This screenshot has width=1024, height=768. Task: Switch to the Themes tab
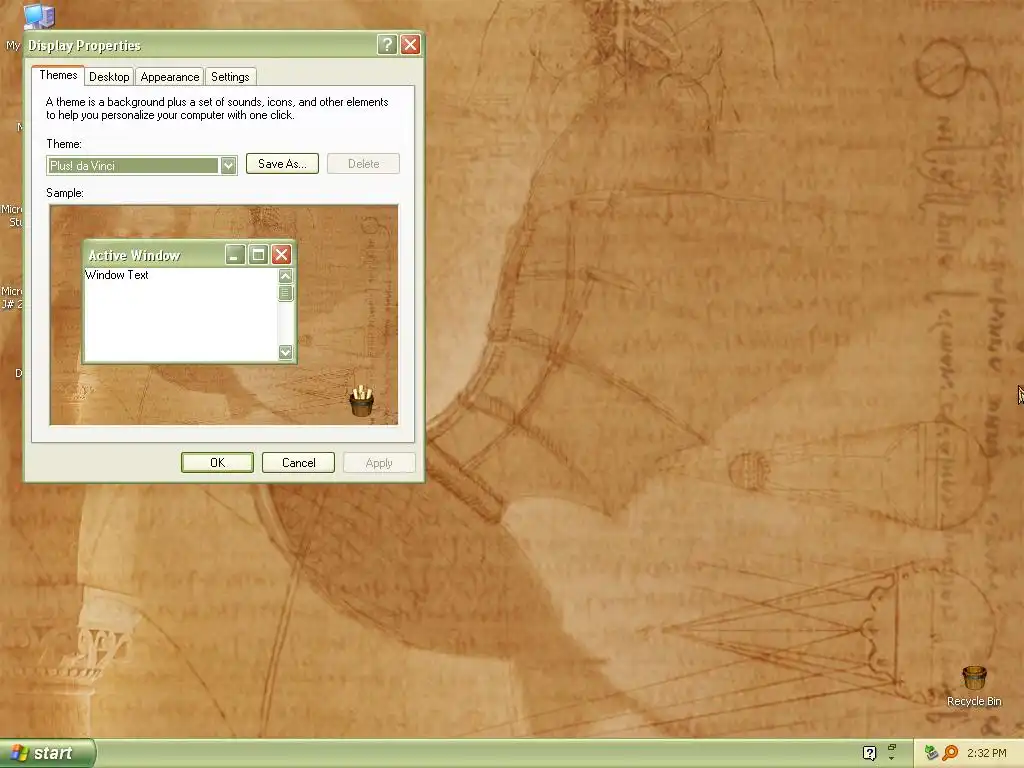pos(58,75)
